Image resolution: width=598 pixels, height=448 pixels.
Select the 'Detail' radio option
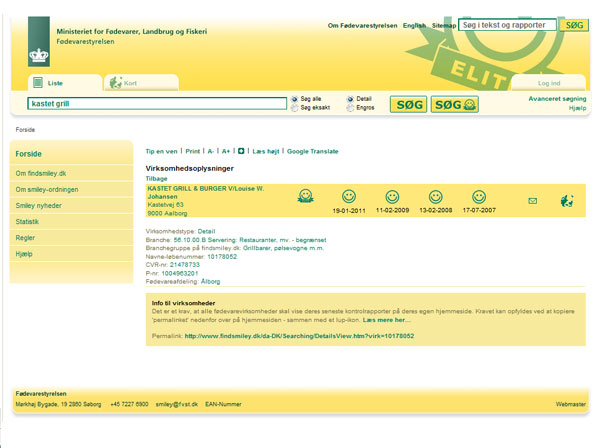tap(350, 99)
